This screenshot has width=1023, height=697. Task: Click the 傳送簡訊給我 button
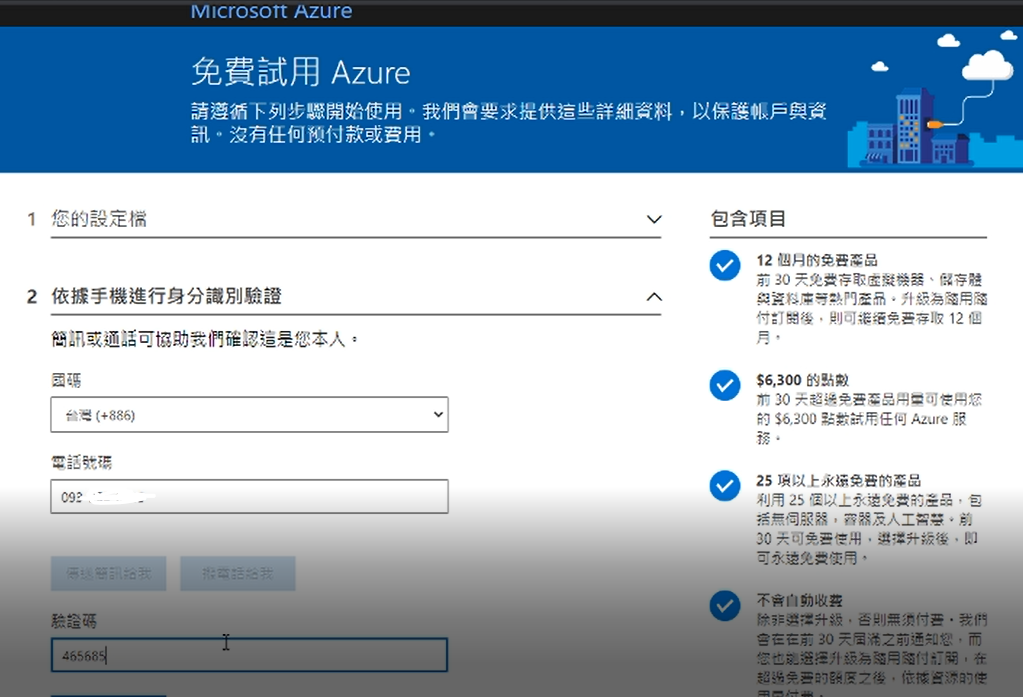point(108,574)
